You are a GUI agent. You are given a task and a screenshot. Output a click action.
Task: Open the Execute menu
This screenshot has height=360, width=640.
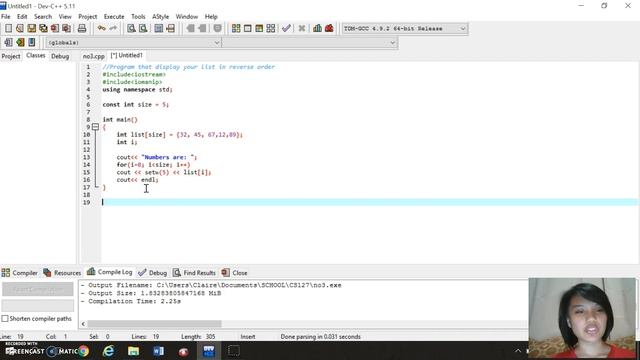pyautogui.click(x=114, y=17)
